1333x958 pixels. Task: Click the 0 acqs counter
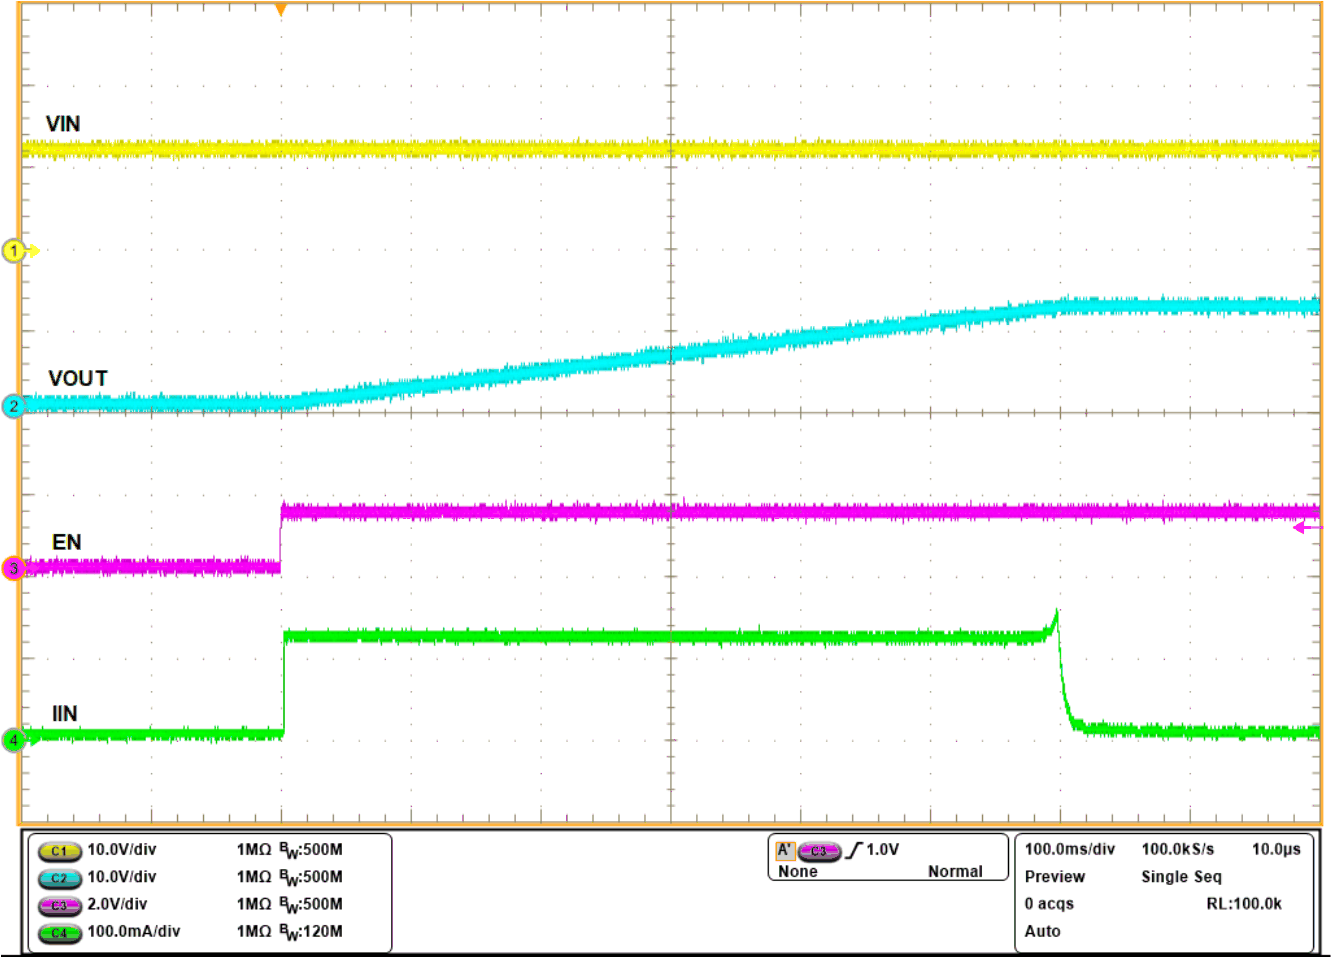pos(1049,904)
